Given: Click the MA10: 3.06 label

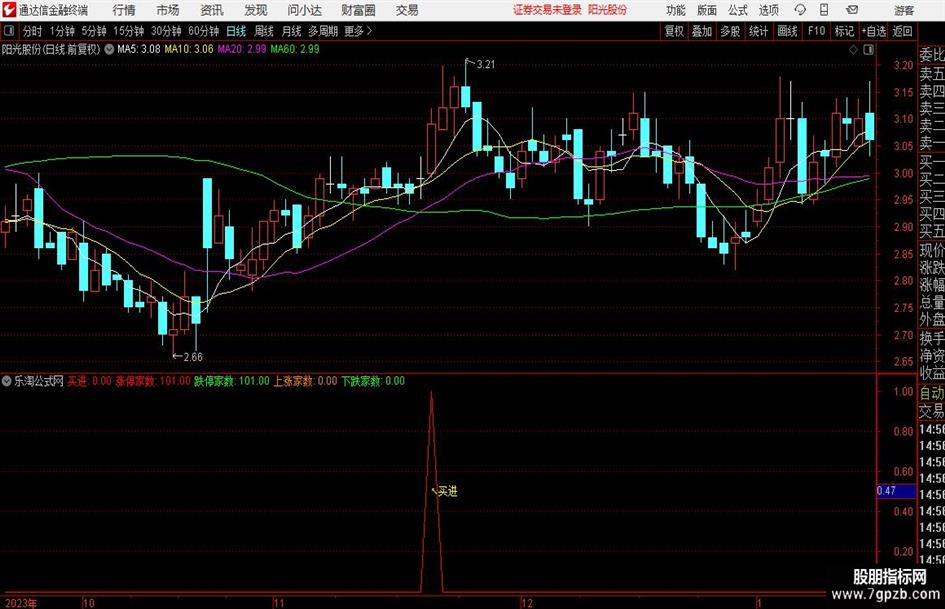Looking at the screenshot, I should click(x=189, y=49).
